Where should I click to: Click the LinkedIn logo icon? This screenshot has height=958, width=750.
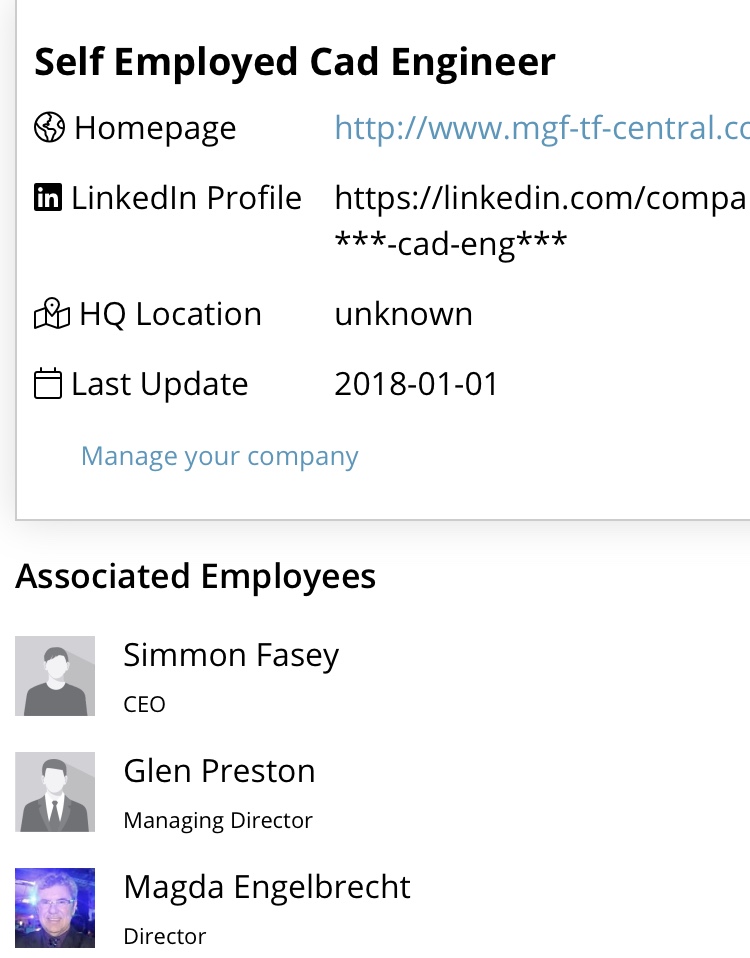point(48,197)
